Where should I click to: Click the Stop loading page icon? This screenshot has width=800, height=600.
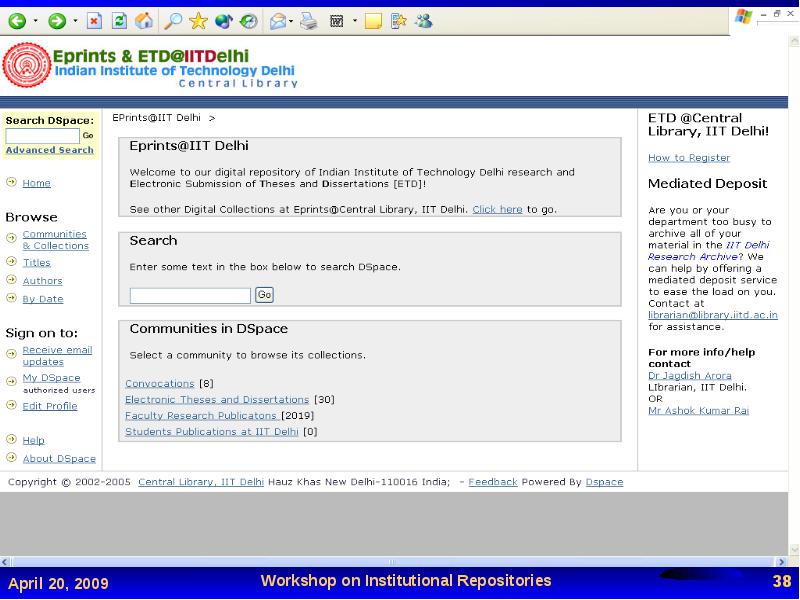tap(94, 21)
